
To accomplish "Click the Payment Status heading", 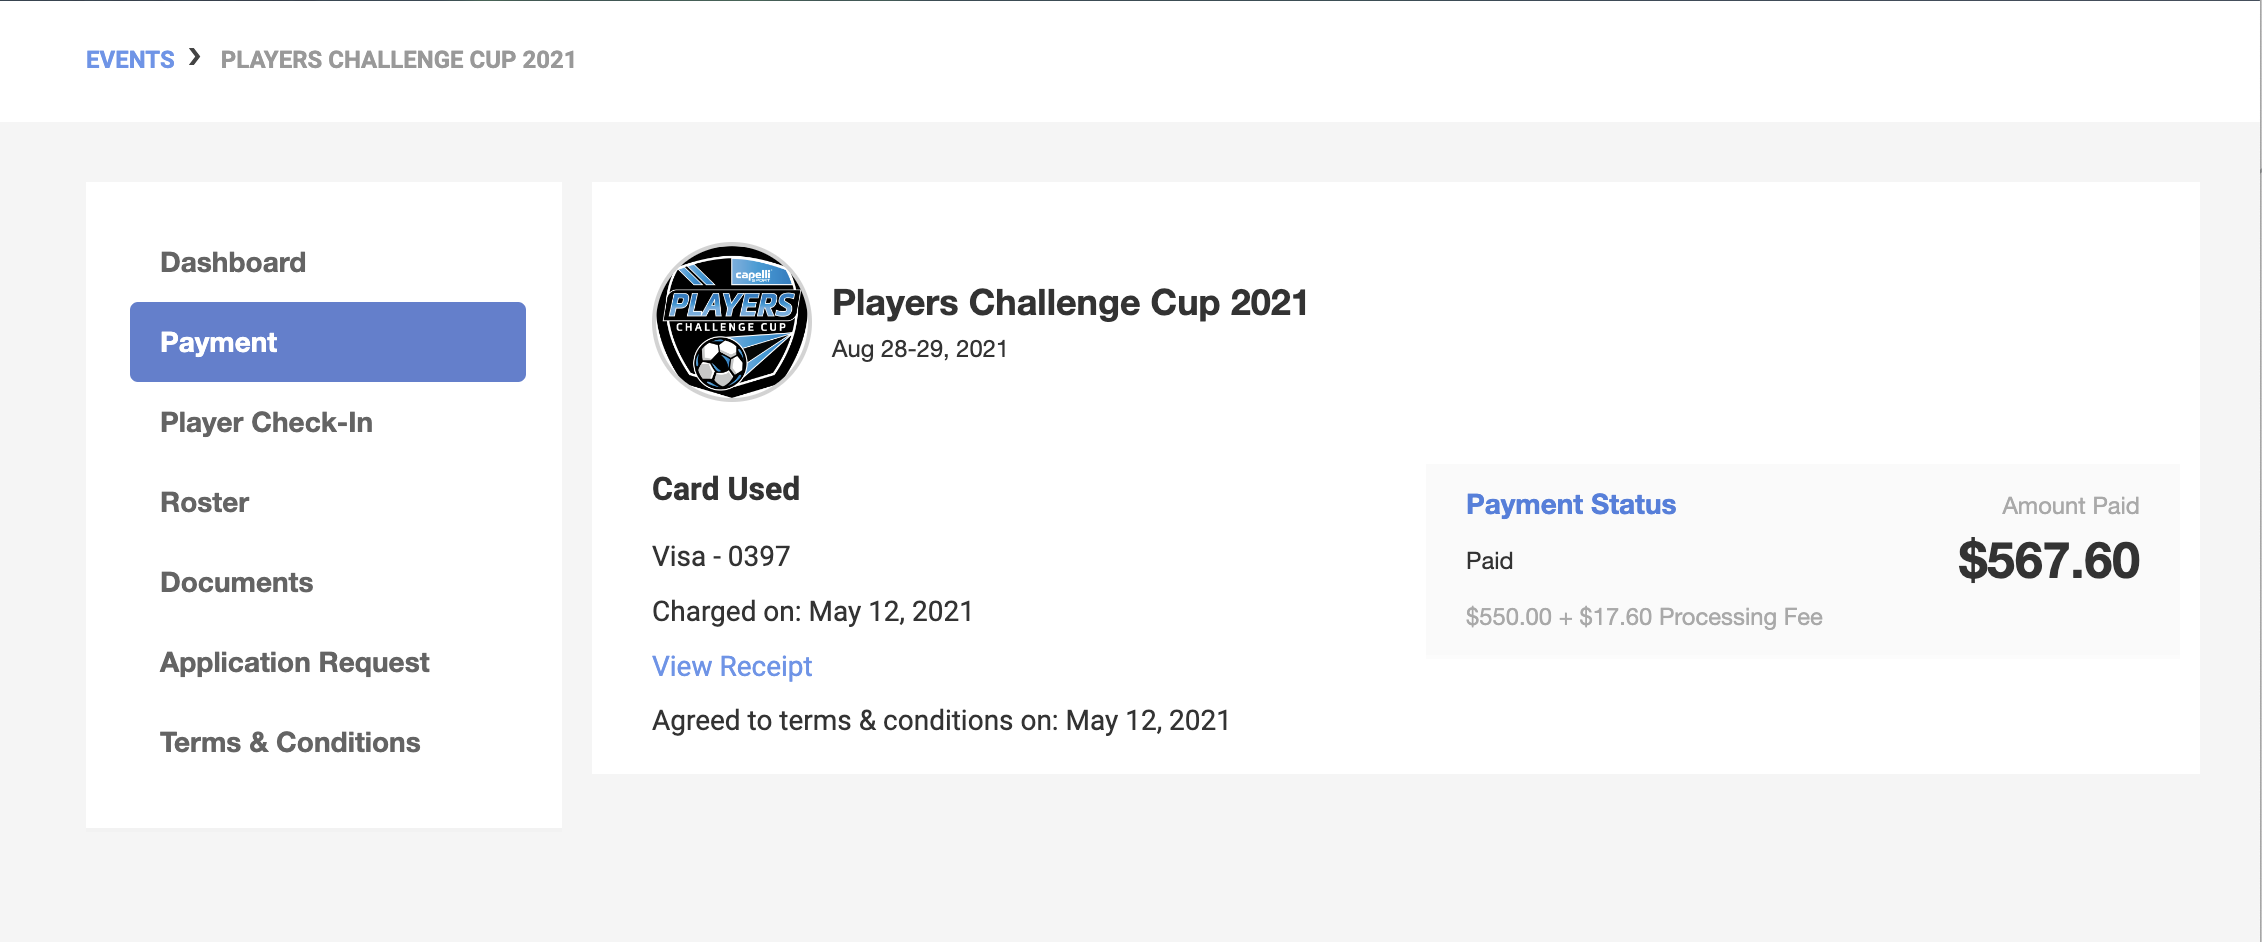I will 1571,504.
